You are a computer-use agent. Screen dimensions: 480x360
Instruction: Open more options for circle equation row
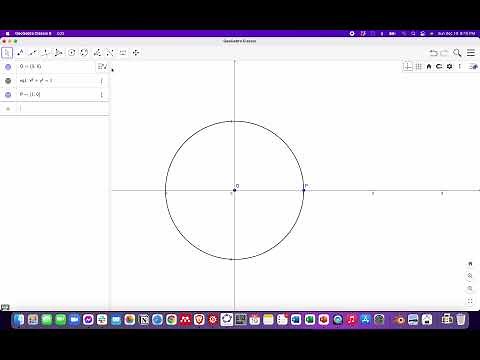102,81
